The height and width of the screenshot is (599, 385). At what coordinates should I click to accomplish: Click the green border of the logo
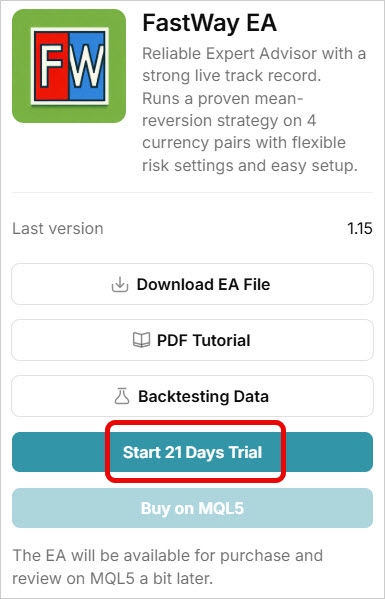point(69,18)
